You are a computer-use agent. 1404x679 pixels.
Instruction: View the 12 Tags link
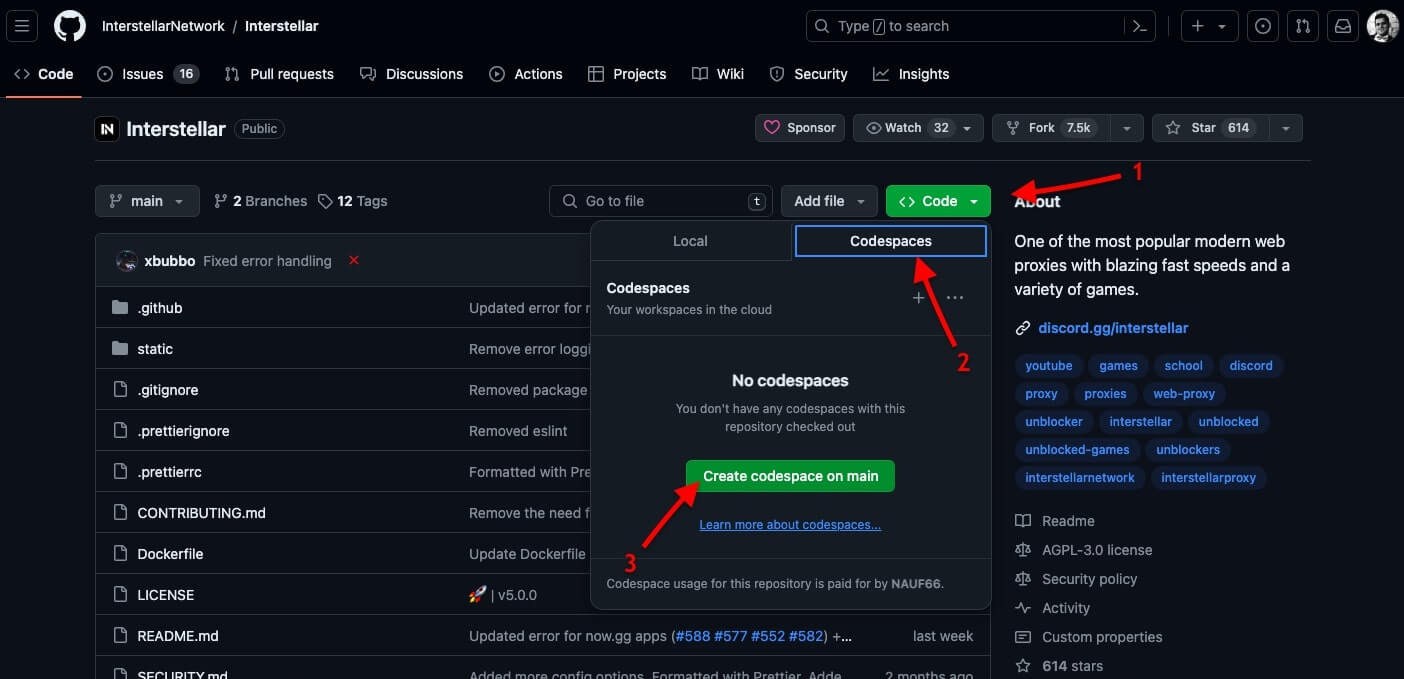tap(352, 201)
